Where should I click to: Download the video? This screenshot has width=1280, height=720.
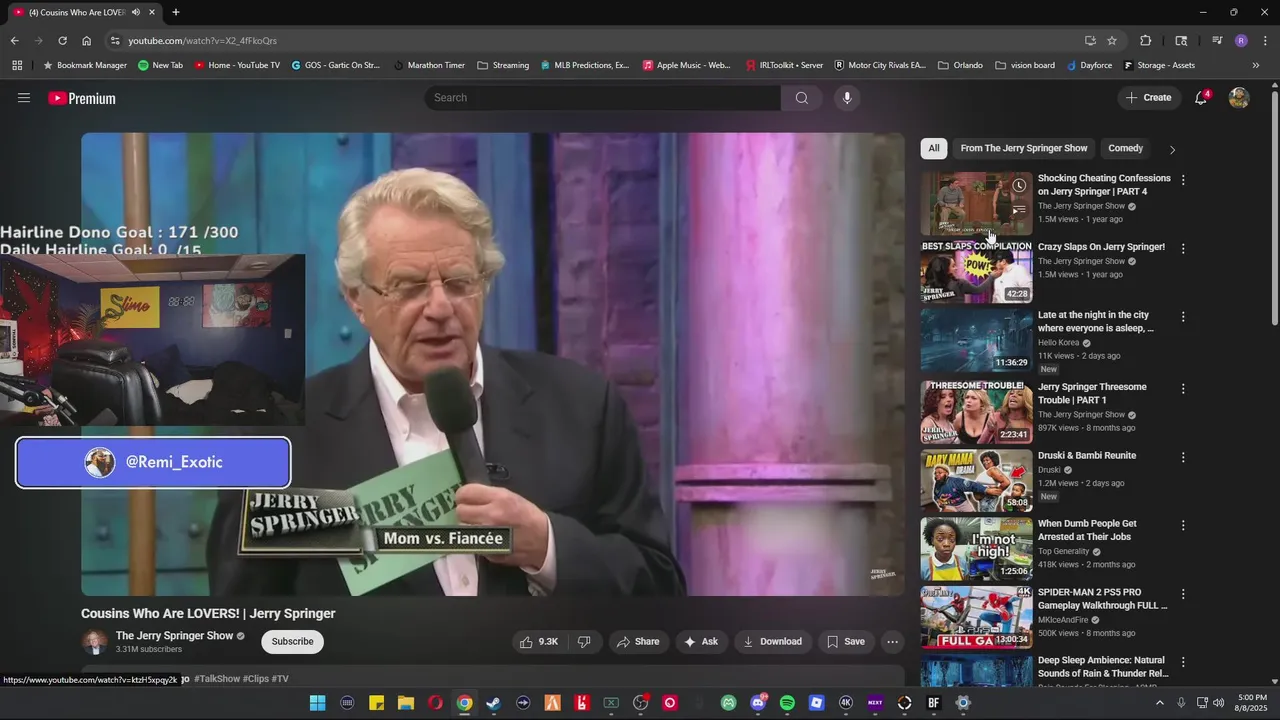point(772,642)
